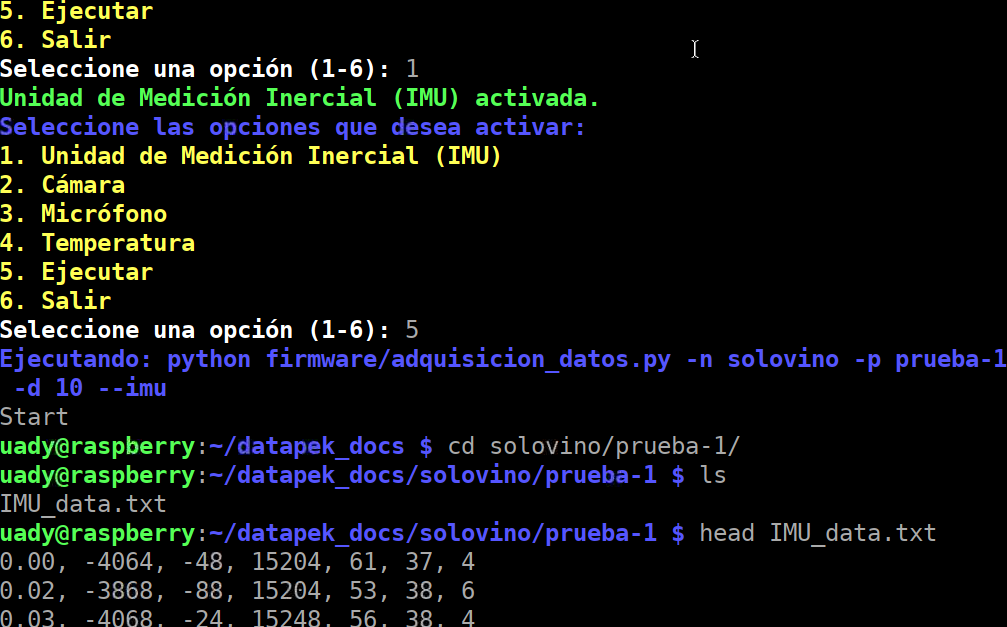The image size is (1007, 627).
Task: Click the 'cd solovino/prueba-1/' command
Action: pyautogui.click(x=594, y=446)
